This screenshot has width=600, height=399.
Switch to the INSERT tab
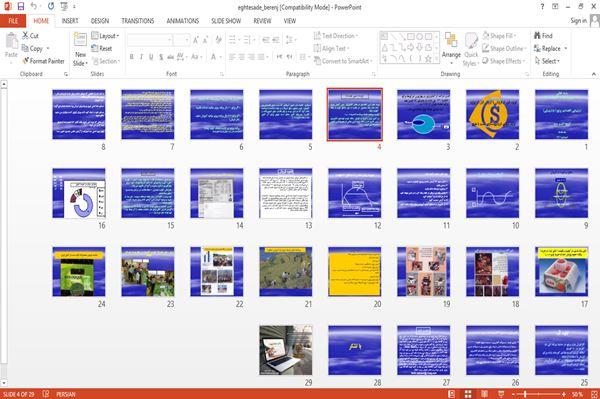70,21
